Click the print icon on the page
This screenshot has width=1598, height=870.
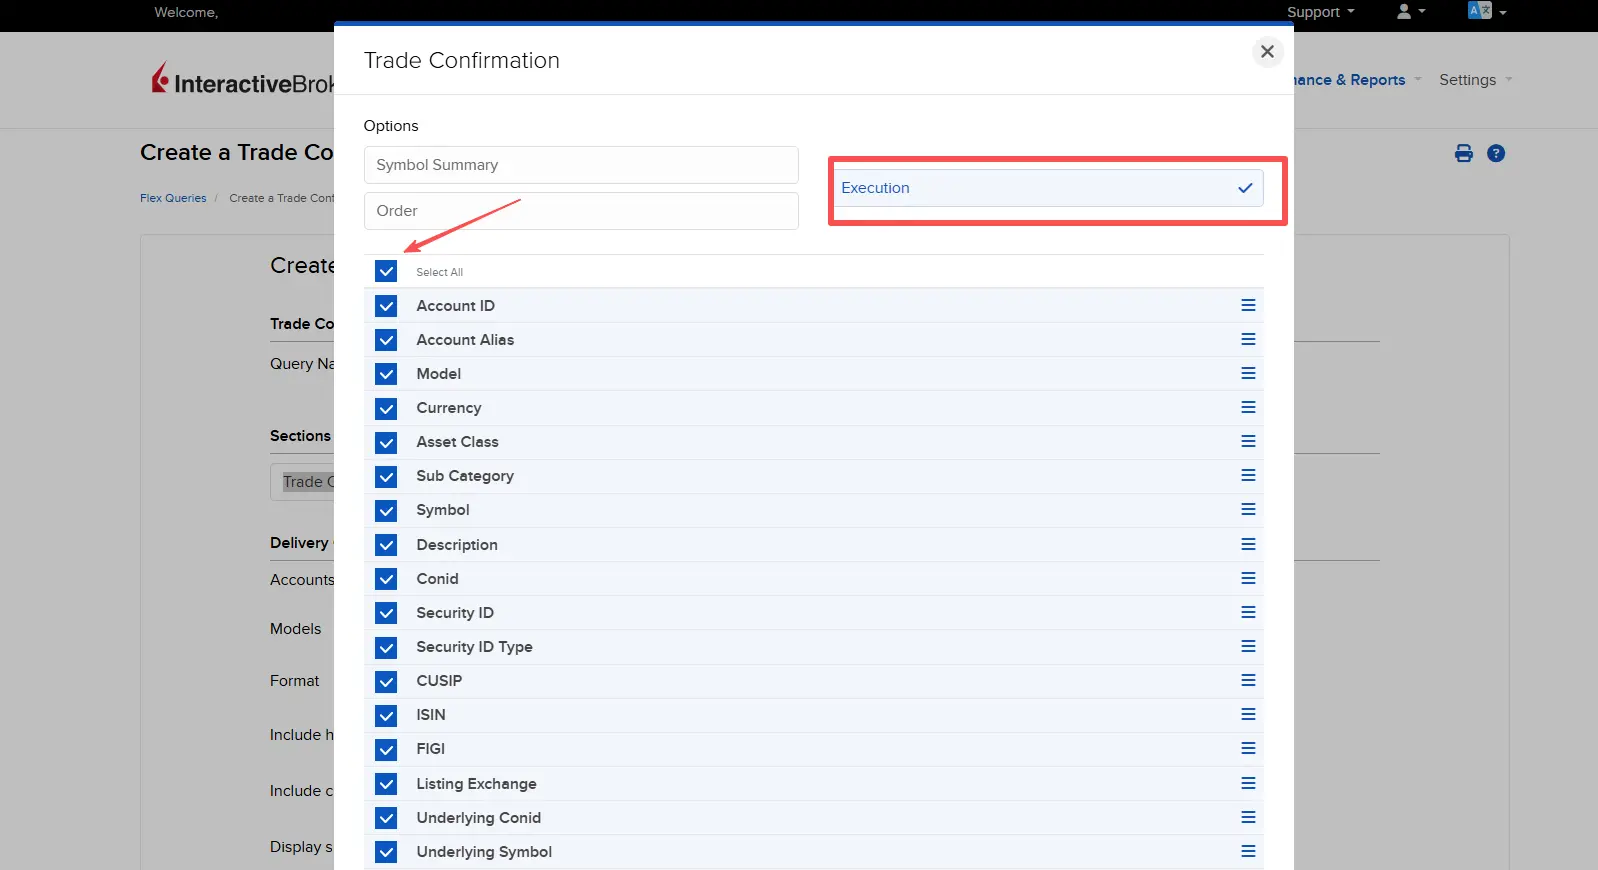(x=1463, y=153)
